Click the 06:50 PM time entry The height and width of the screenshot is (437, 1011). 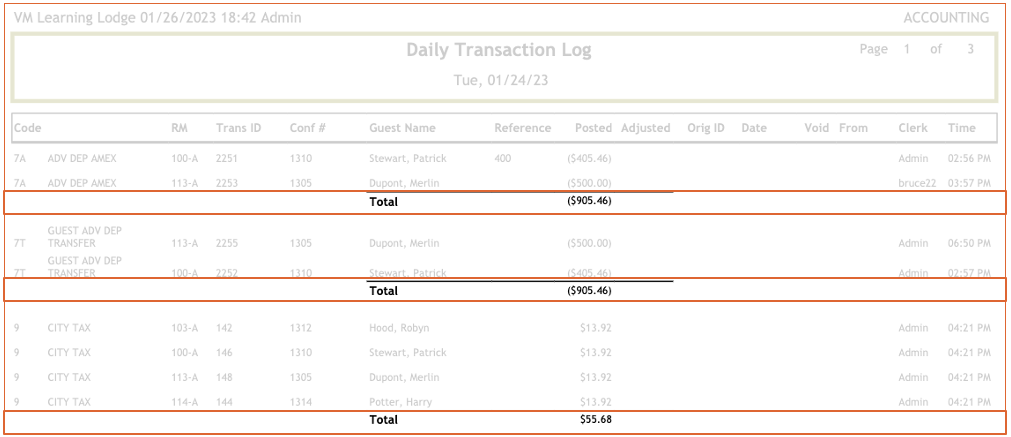969,243
